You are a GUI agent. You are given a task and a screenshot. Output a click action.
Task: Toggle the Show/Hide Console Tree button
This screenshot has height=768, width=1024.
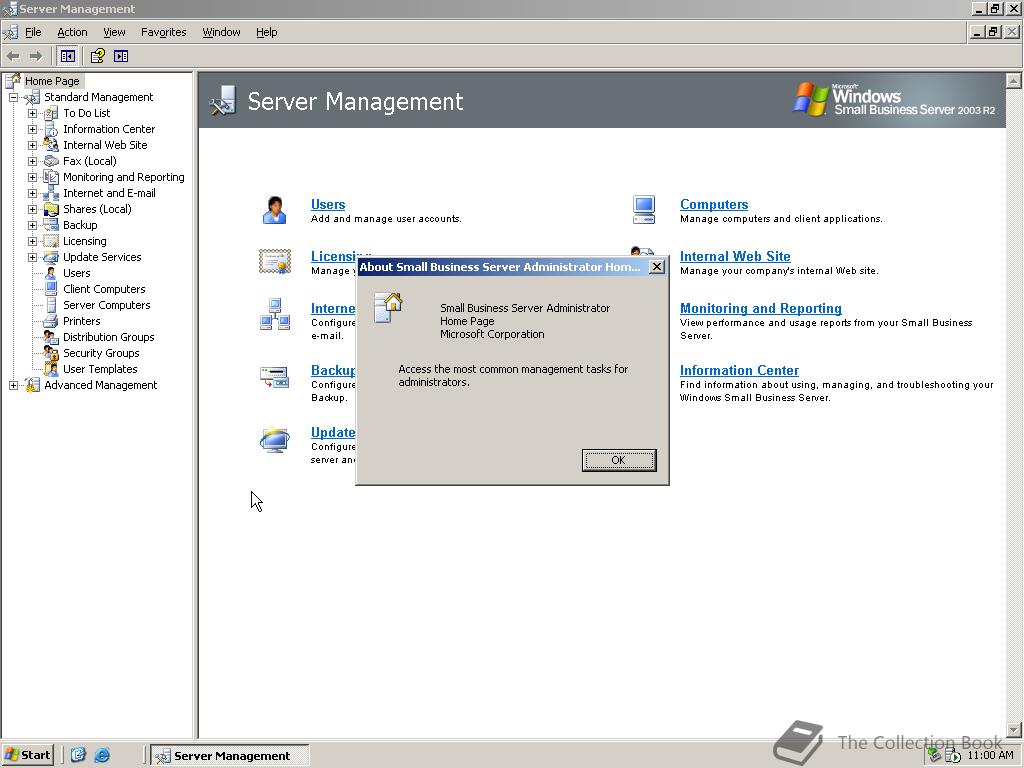pos(67,56)
